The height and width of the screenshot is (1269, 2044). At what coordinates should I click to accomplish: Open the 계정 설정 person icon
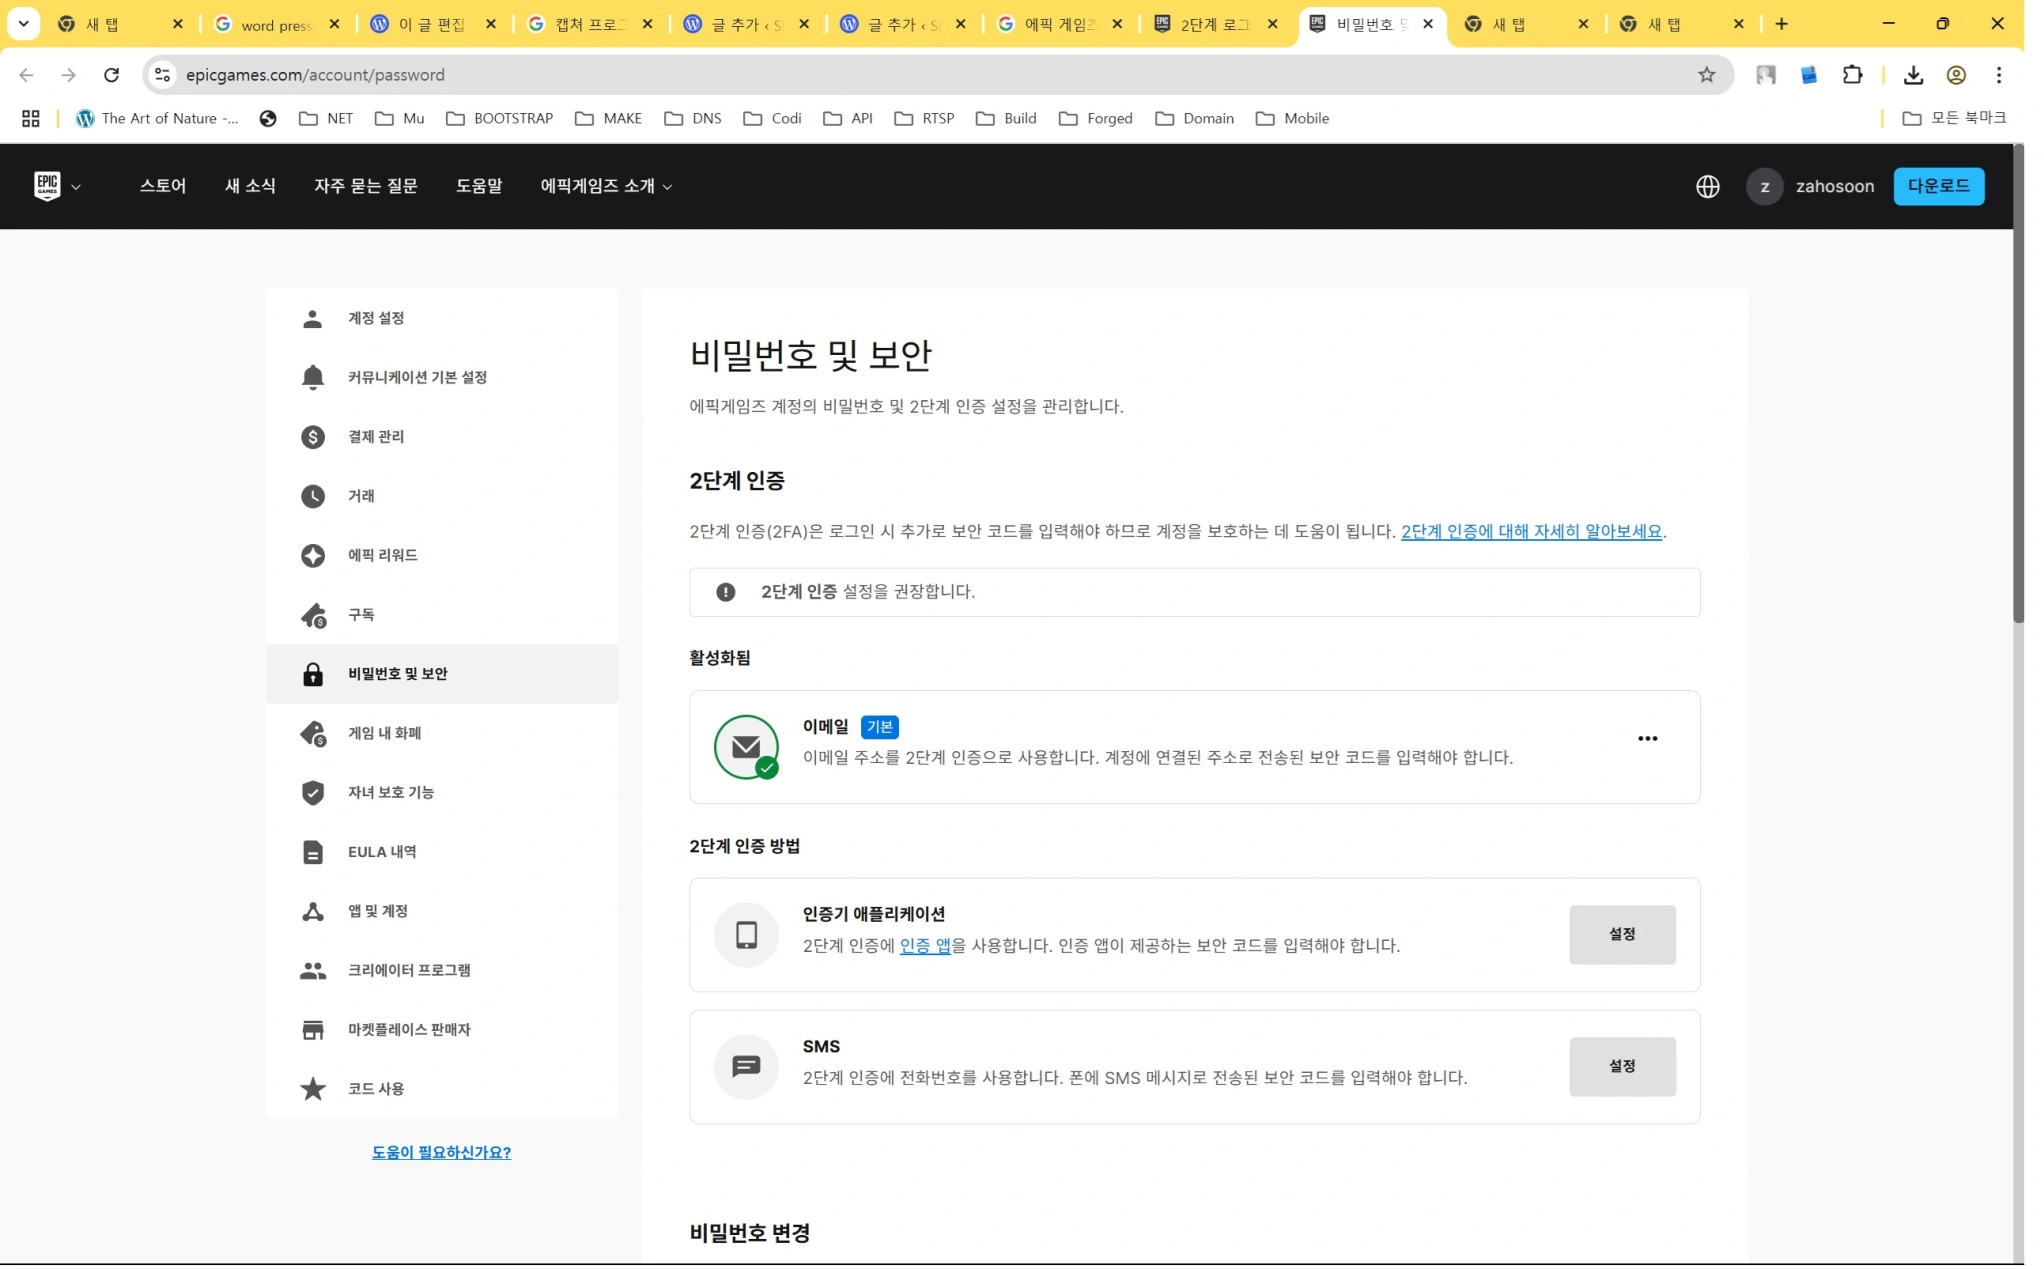[x=313, y=318]
